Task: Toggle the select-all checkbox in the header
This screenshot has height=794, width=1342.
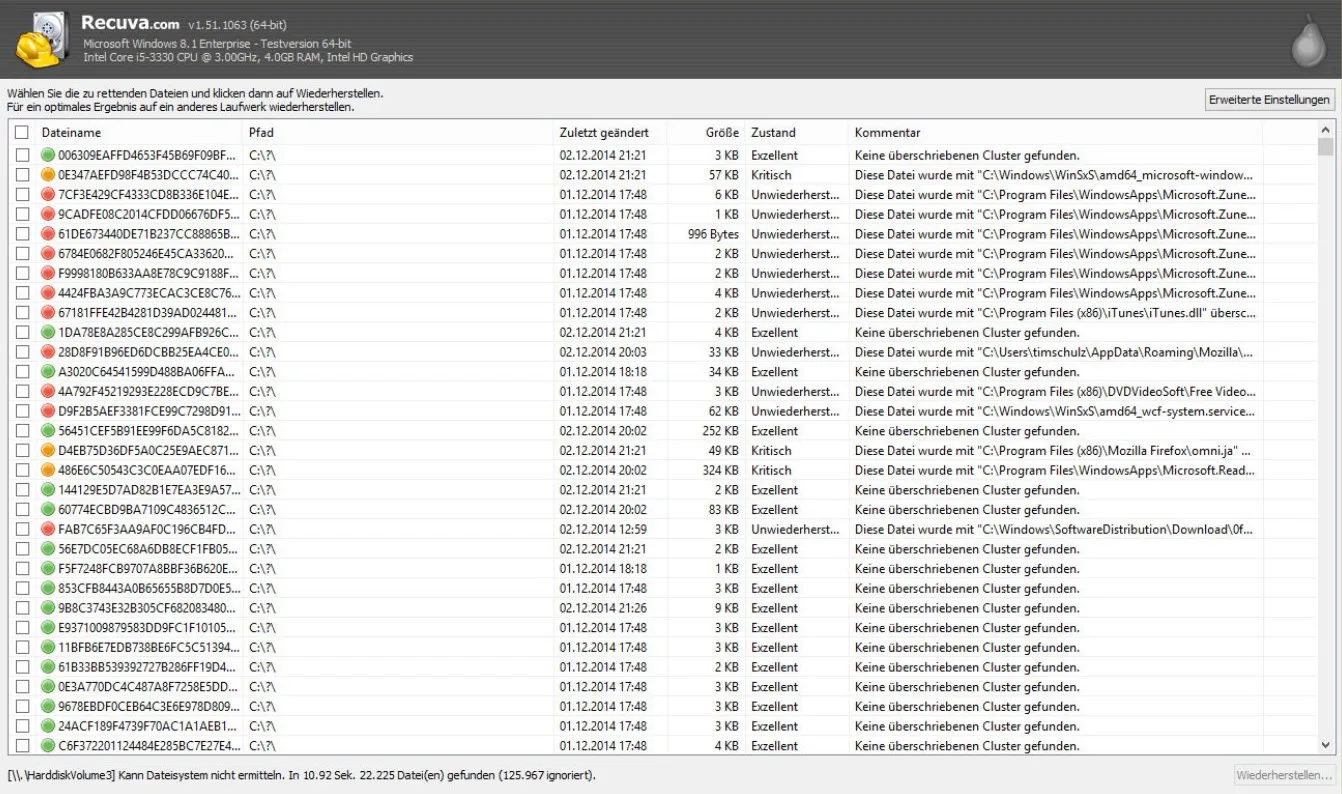Action: coord(22,132)
